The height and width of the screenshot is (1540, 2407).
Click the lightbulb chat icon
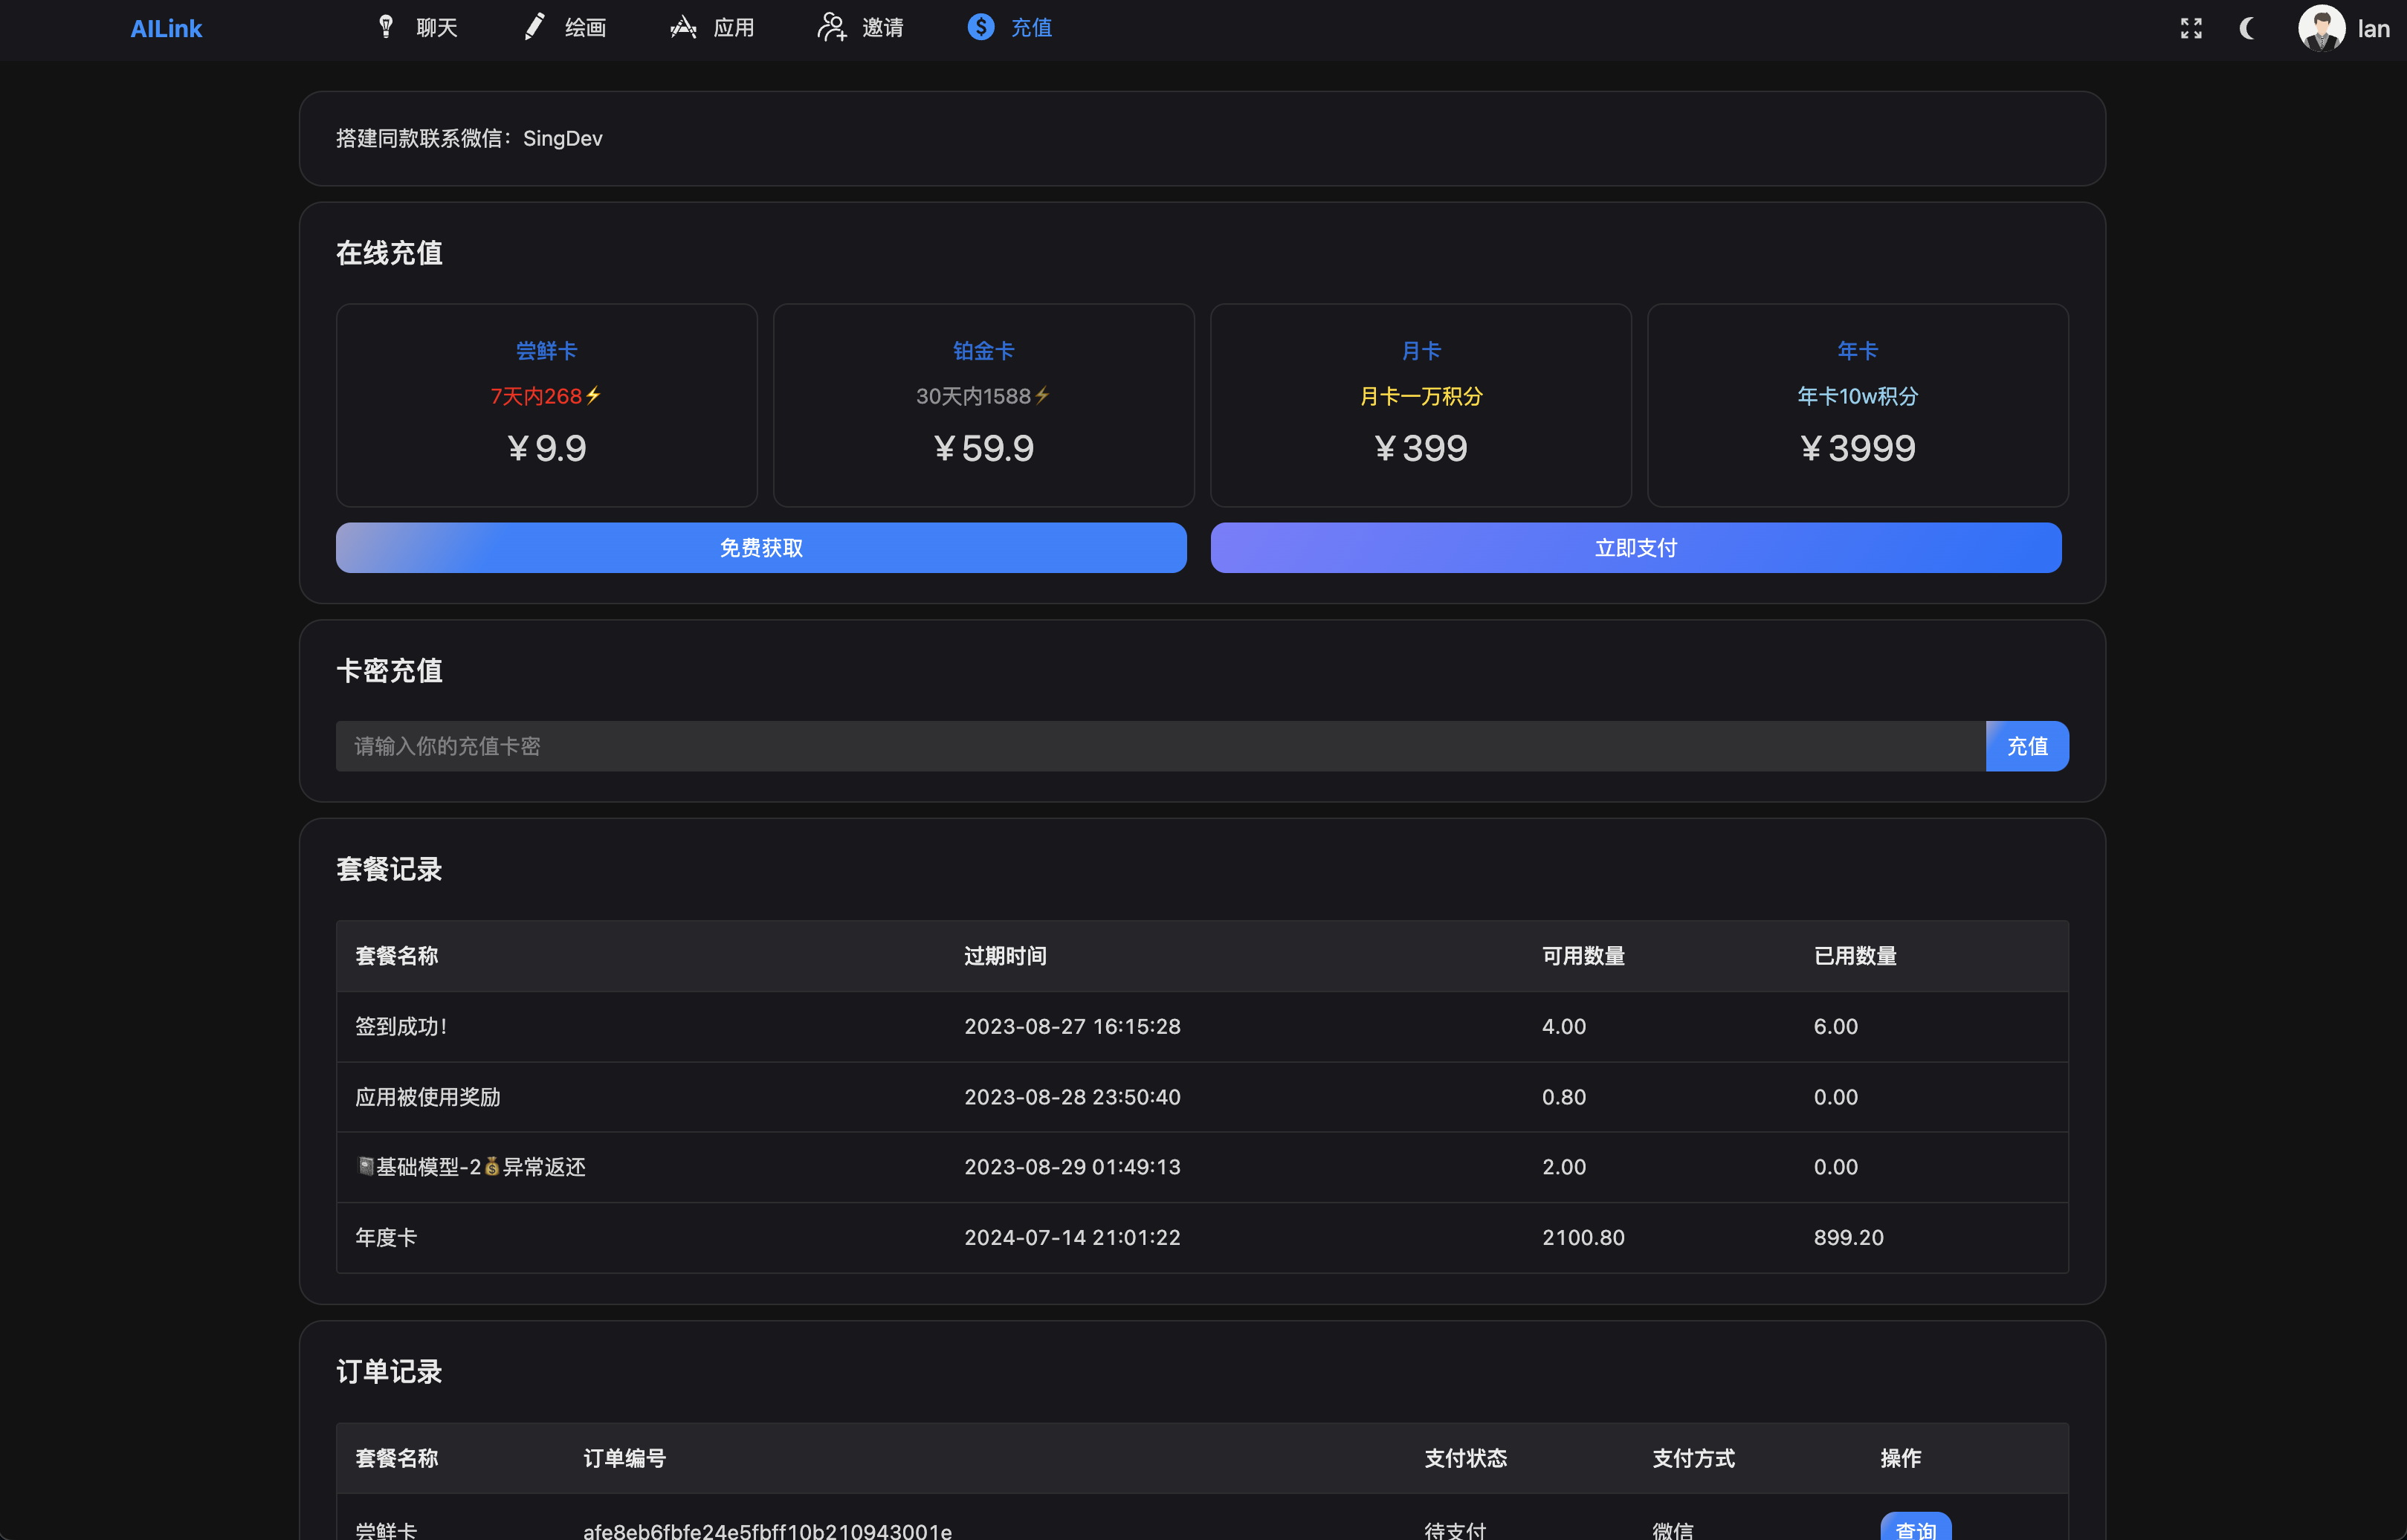coord(386,27)
